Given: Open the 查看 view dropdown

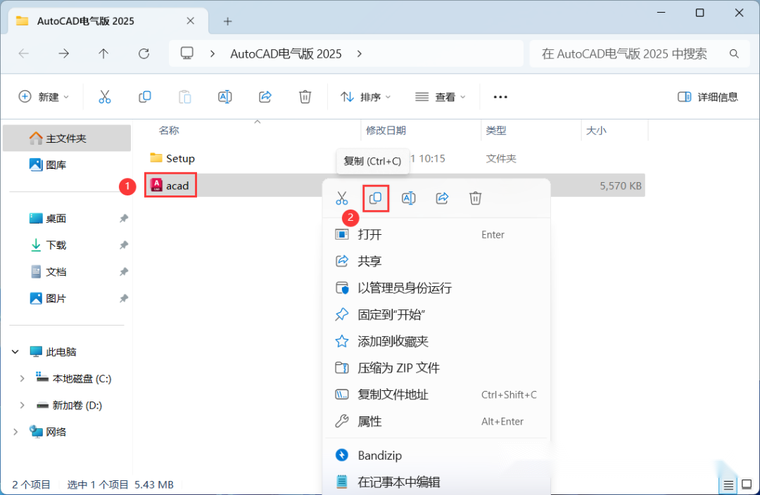Looking at the screenshot, I should (x=440, y=97).
